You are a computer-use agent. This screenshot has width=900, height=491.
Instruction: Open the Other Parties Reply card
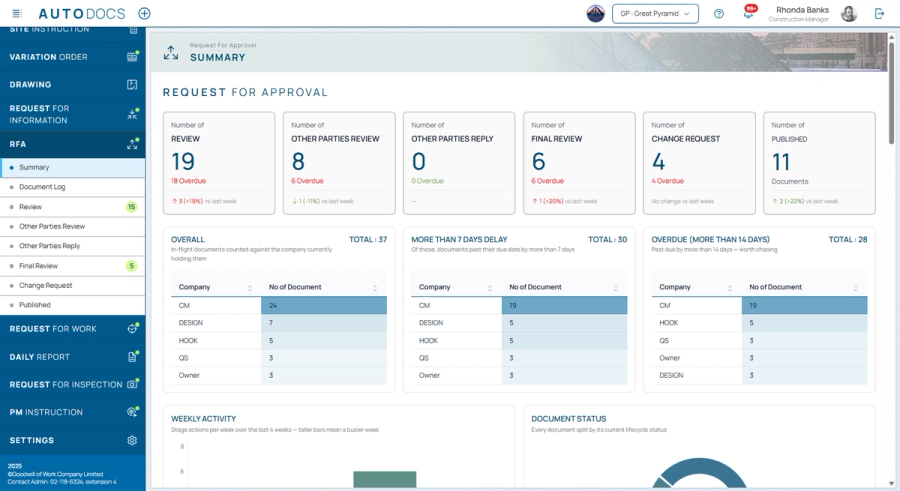459,163
